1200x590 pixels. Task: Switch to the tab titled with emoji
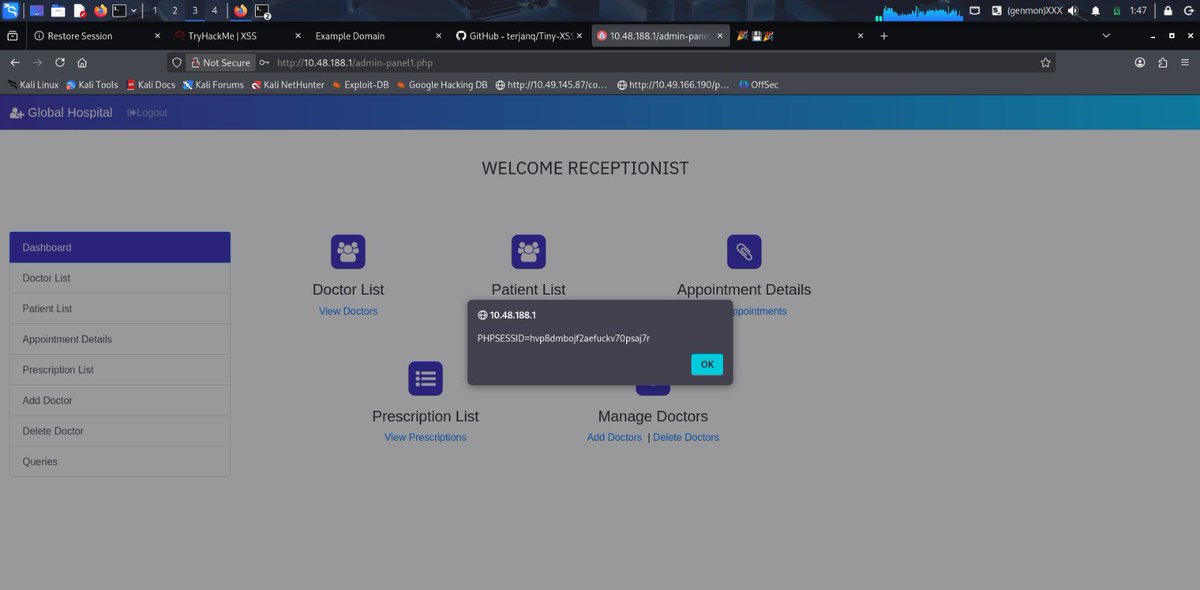(x=801, y=35)
